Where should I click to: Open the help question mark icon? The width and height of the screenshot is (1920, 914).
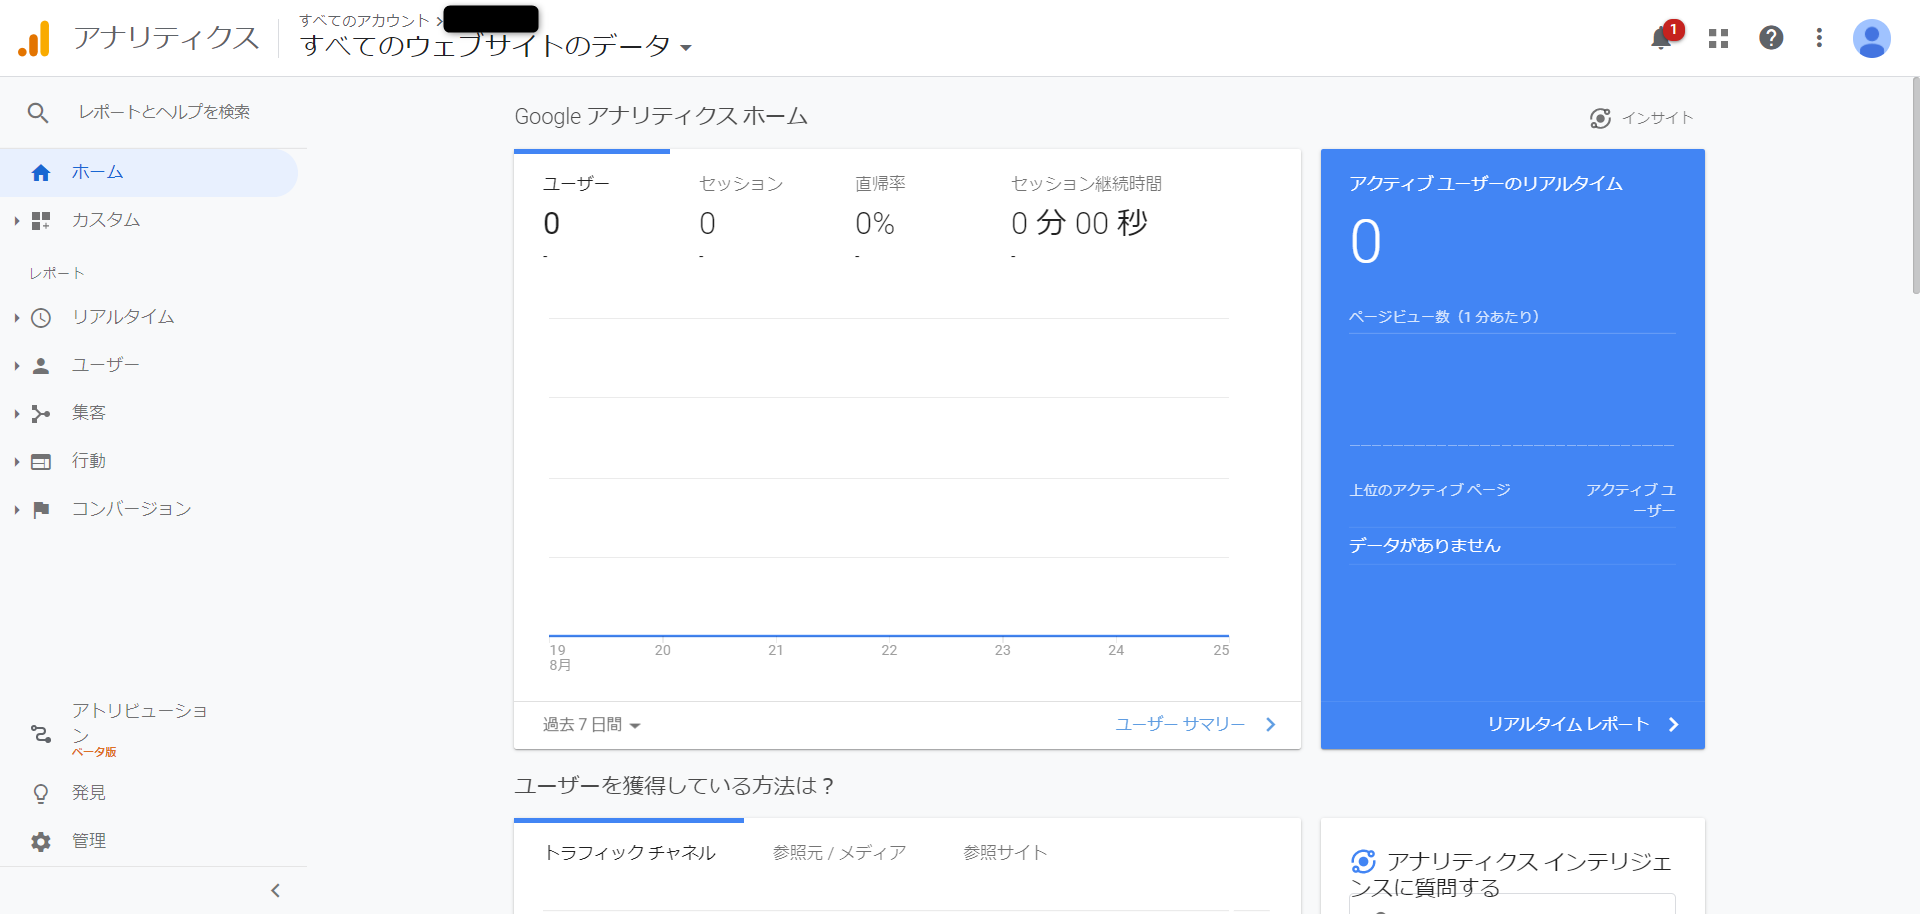point(1771,38)
